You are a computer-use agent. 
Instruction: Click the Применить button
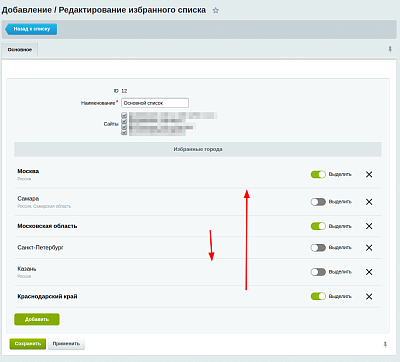pyautogui.click(x=66, y=344)
